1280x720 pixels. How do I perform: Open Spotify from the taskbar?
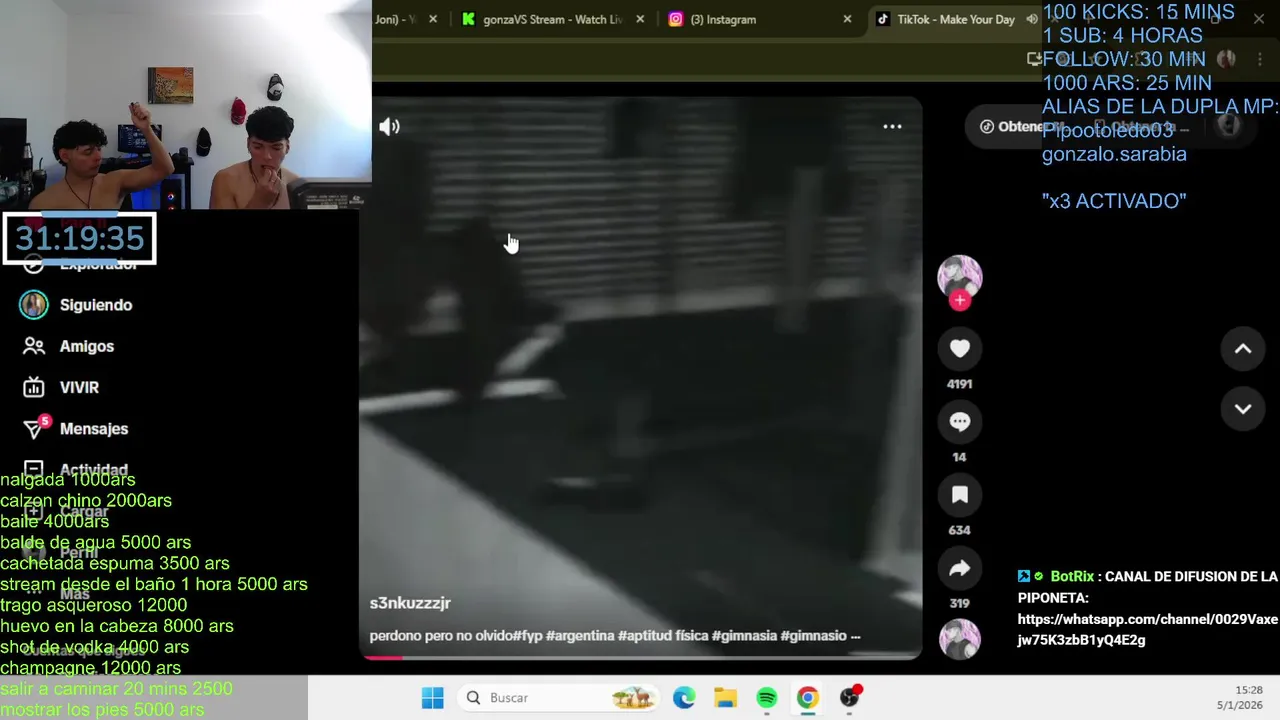767,698
